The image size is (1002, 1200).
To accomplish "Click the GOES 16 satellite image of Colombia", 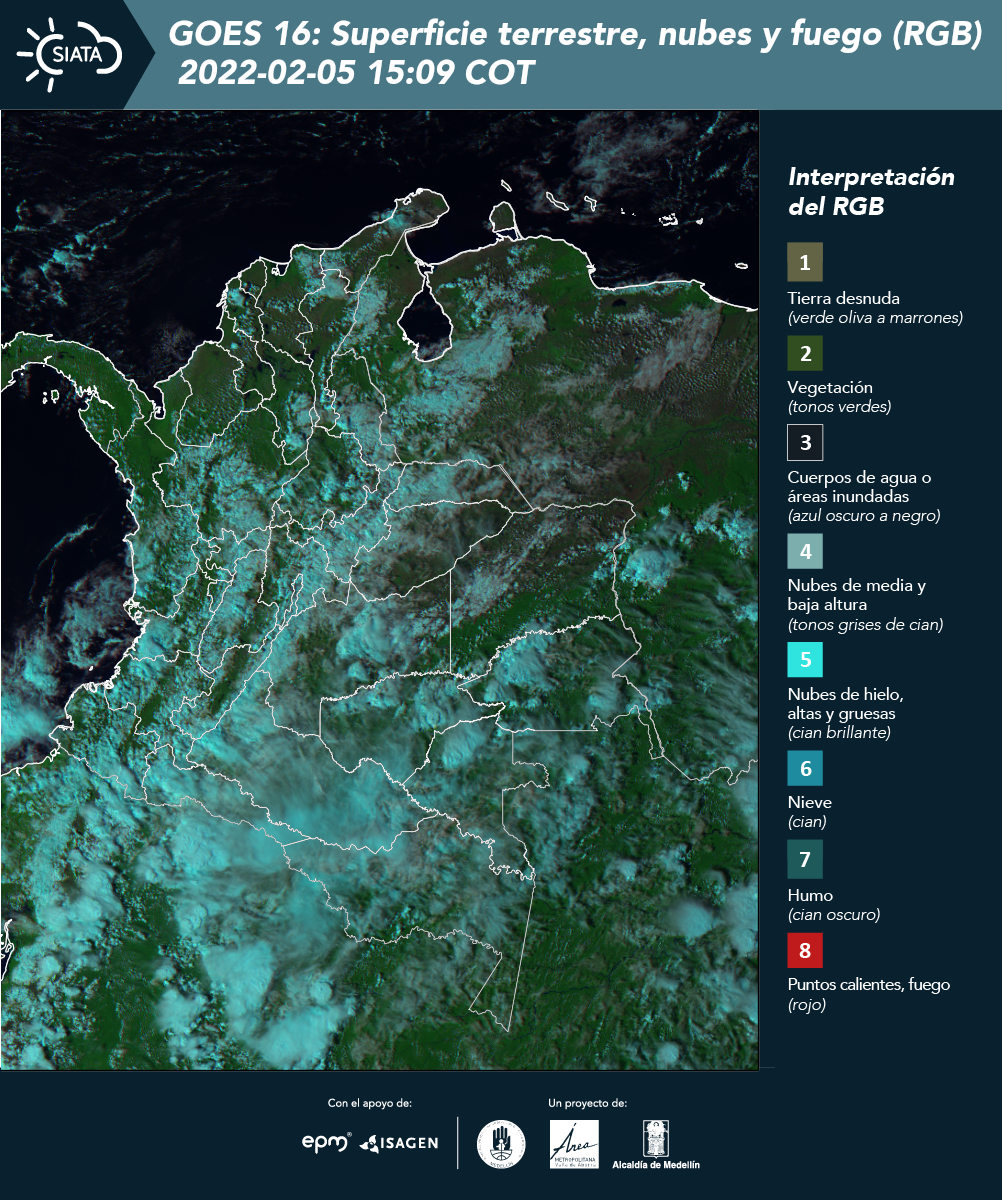I will point(379,589).
